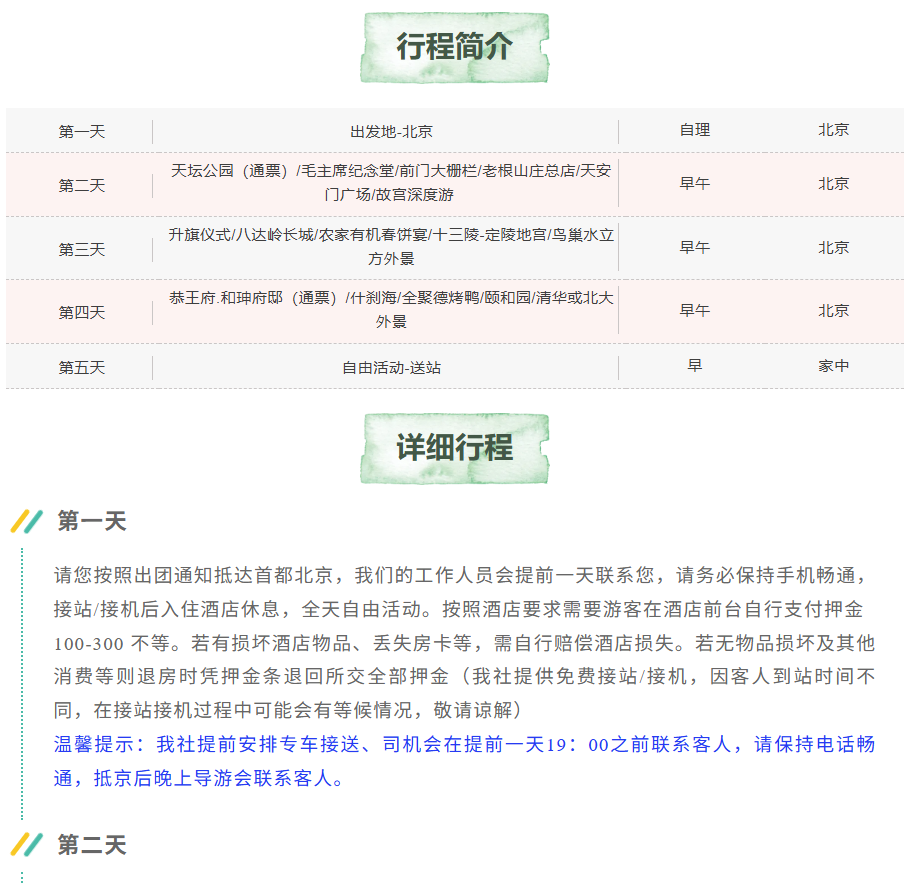Select the 第五天 cell in the table

coord(82,367)
